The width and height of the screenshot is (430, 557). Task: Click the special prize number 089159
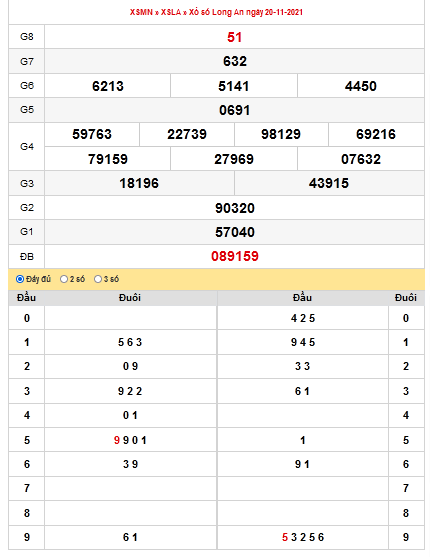click(235, 256)
